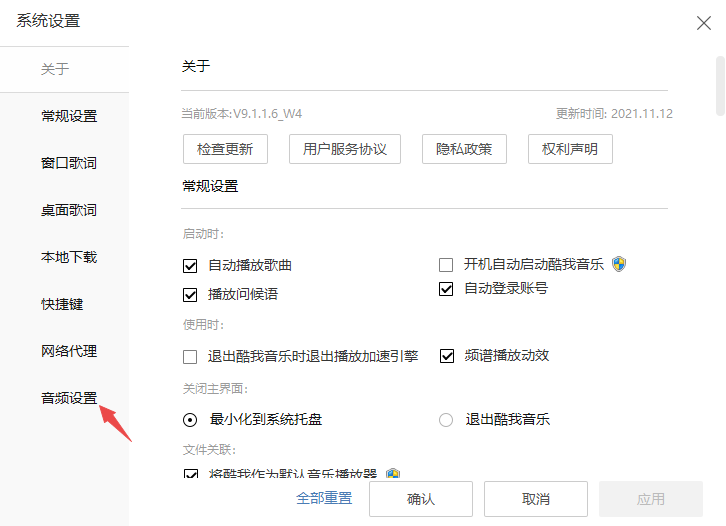Viewport: 726px width, 526px height.
Task: View the 隐私政策
Action: click(x=464, y=149)
